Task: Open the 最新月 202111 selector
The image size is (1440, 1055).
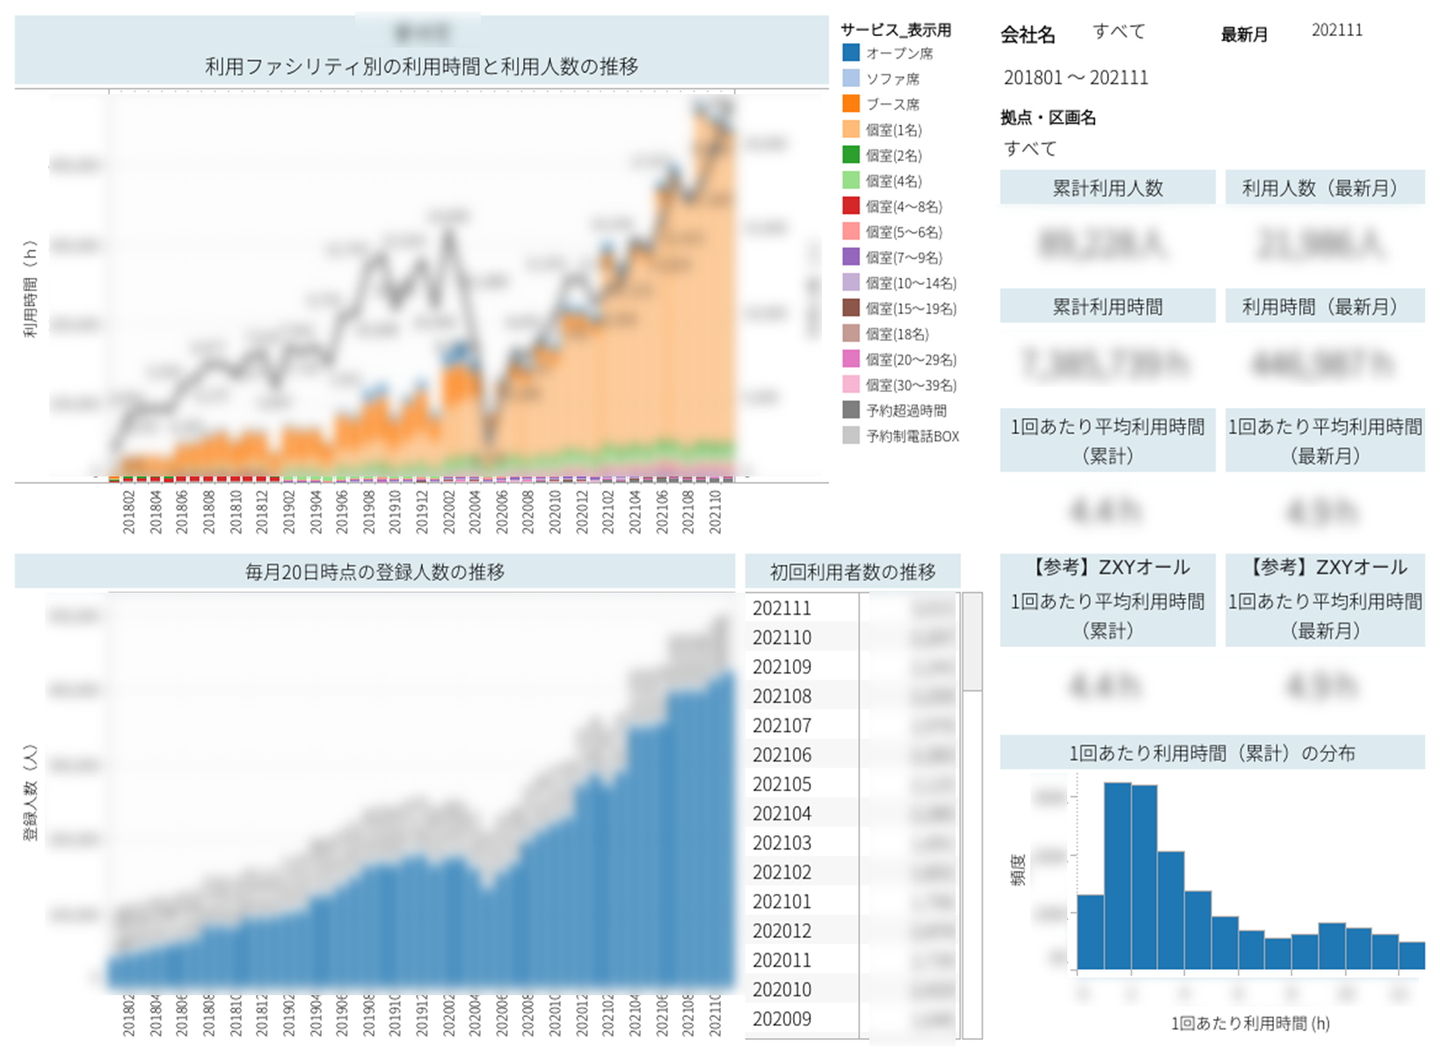Action: pos(1337,30)
